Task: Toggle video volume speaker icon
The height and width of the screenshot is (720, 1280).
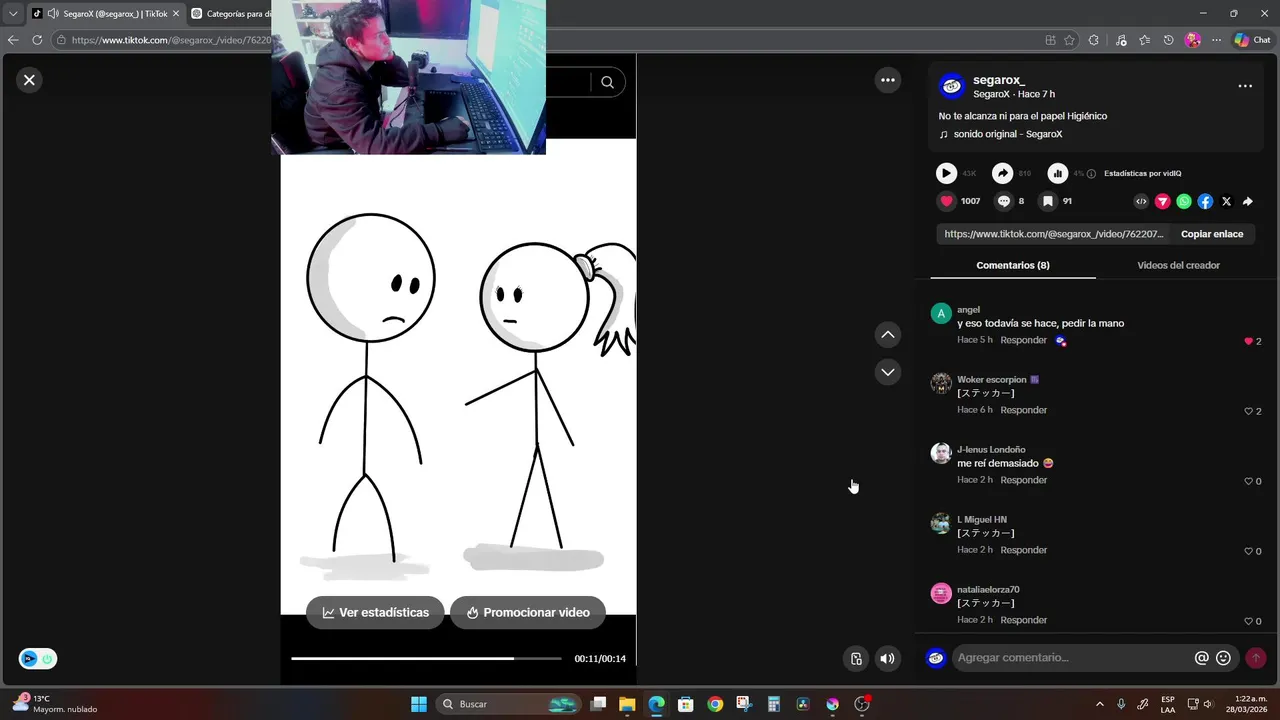Action: (x=887, y=658)
